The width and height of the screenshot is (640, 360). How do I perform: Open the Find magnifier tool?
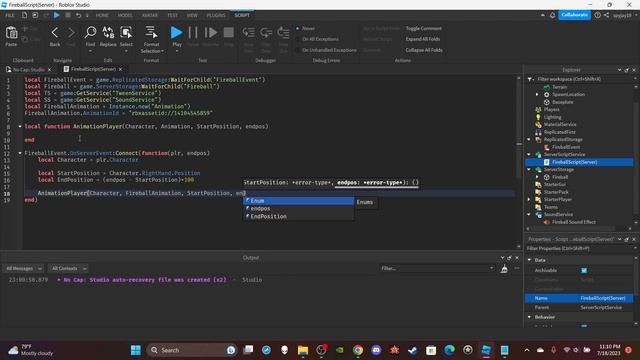tap(90, 33)
